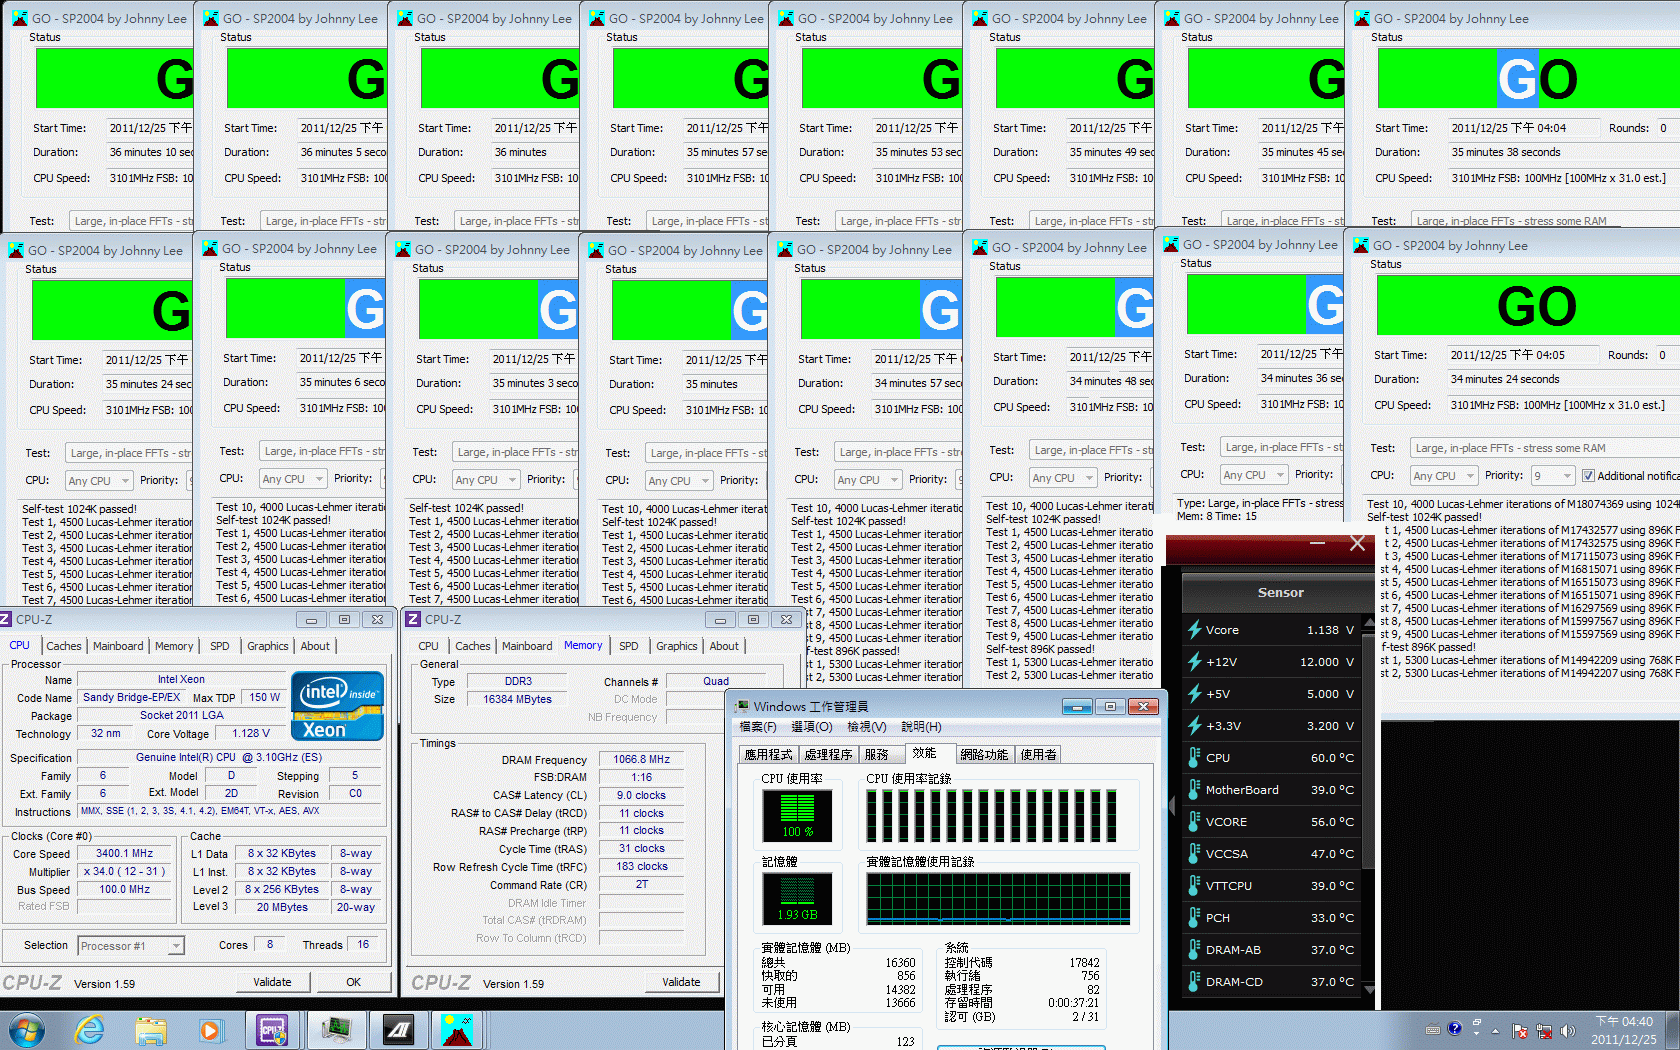Viewport: 1680px width, 1050px height.
Task: Click the +3.3V lightning bolt sensor icon
Action: point(1194,726)
